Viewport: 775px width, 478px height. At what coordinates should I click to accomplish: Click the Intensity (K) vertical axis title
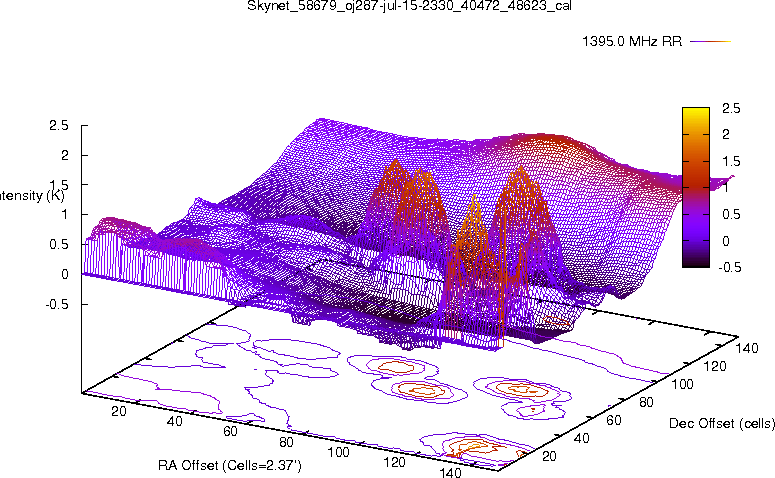(x=32, y=196)
